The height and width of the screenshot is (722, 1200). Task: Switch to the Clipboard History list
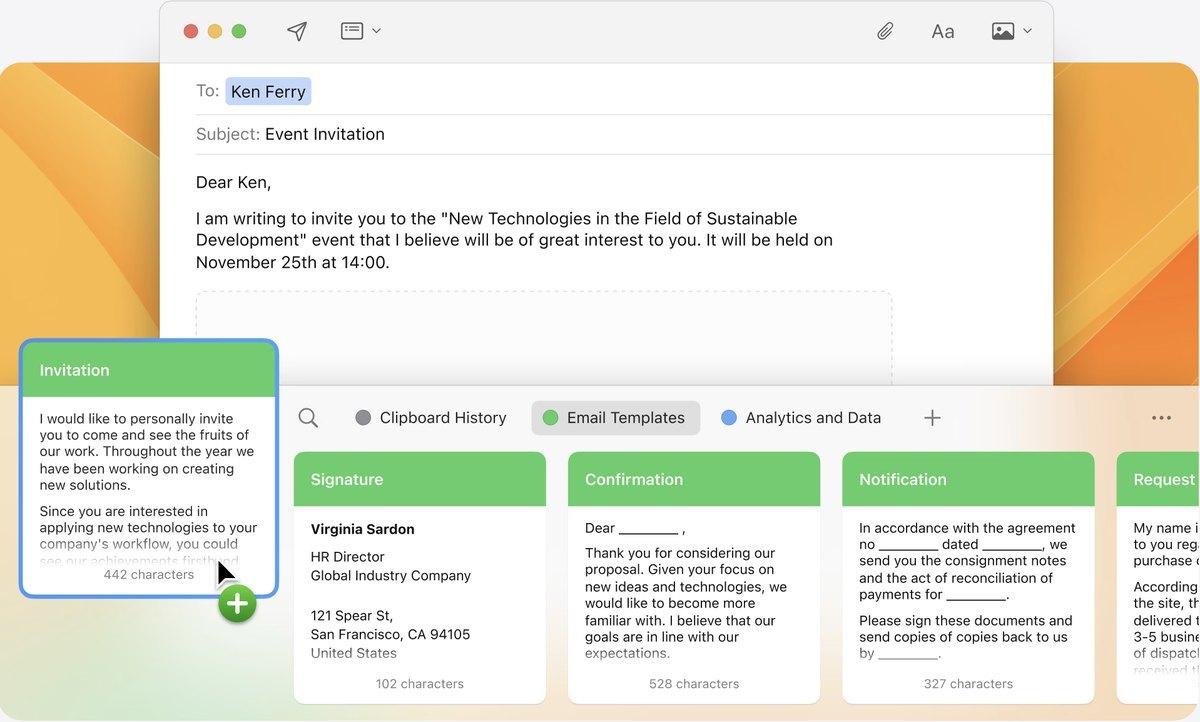pos(443,417)
